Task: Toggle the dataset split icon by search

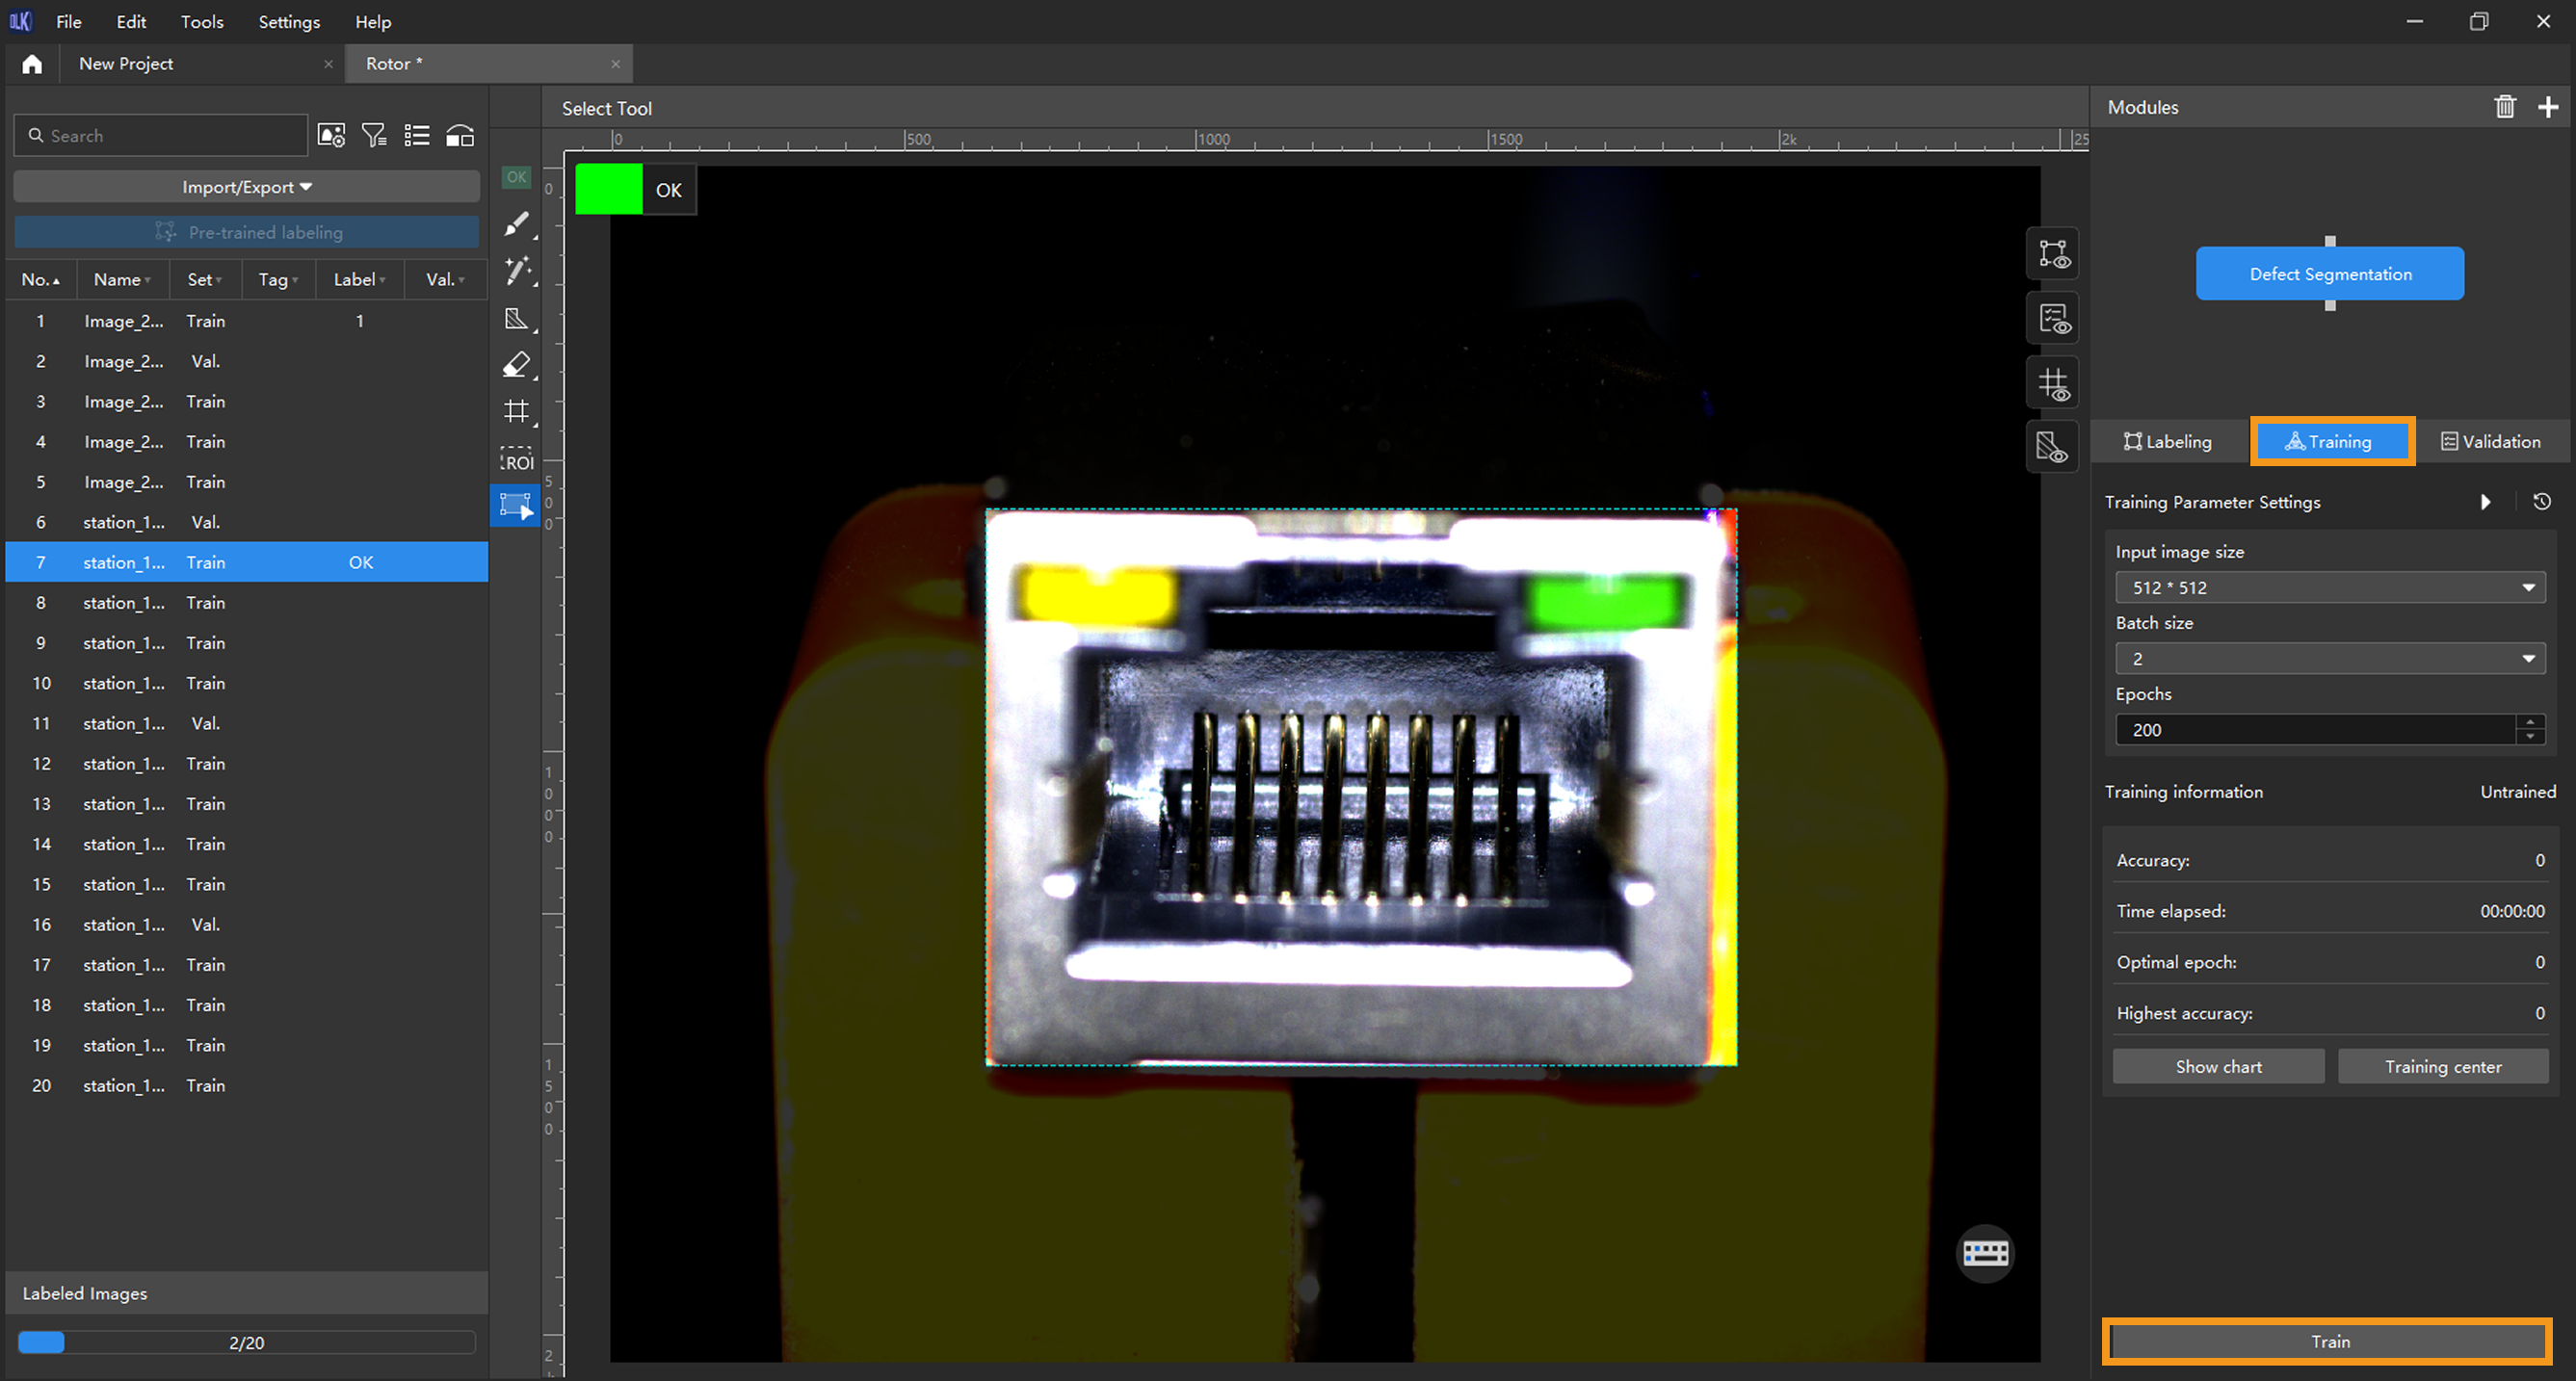Action: (460, 136)
